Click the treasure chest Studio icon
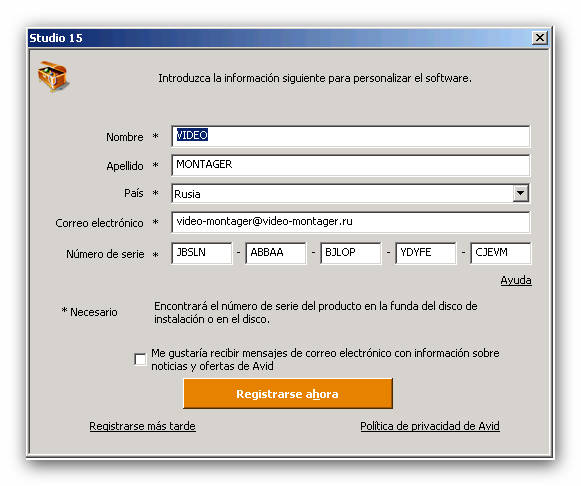The width and height of the screenshot is (581, 486). (53, 76)
